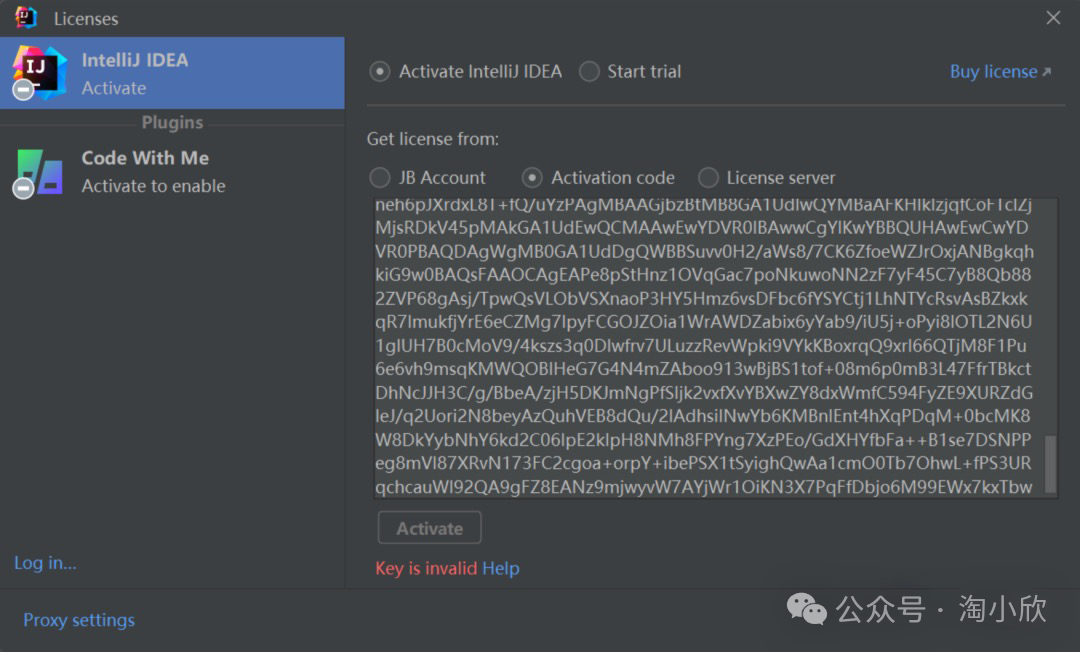Click the minus badge on IntelliJ IDEA icon
Viewport: 1080px width, 652px height.
[23, 90]
